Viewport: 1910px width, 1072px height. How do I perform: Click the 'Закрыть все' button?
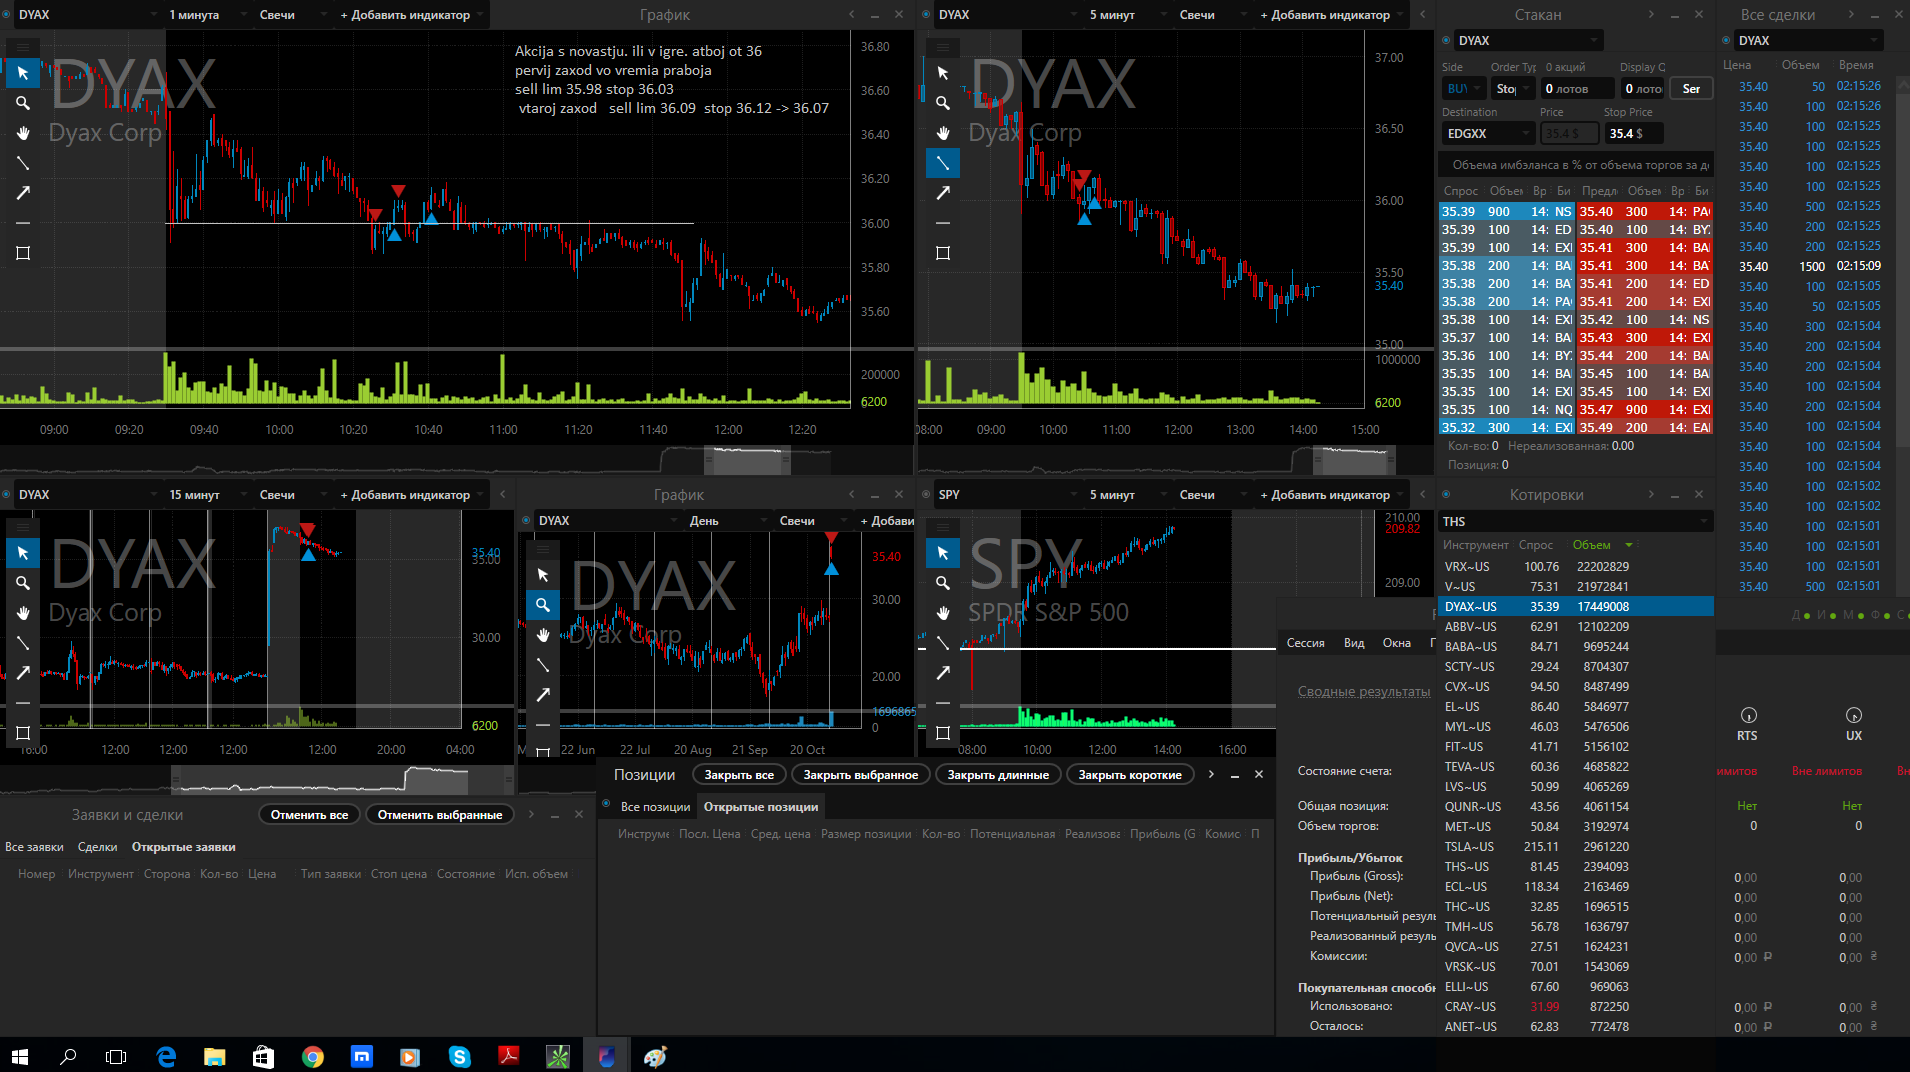739,775
